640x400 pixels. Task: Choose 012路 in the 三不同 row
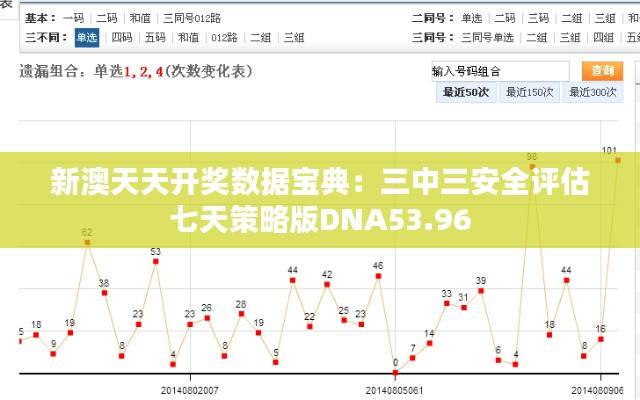coord(224,38)
